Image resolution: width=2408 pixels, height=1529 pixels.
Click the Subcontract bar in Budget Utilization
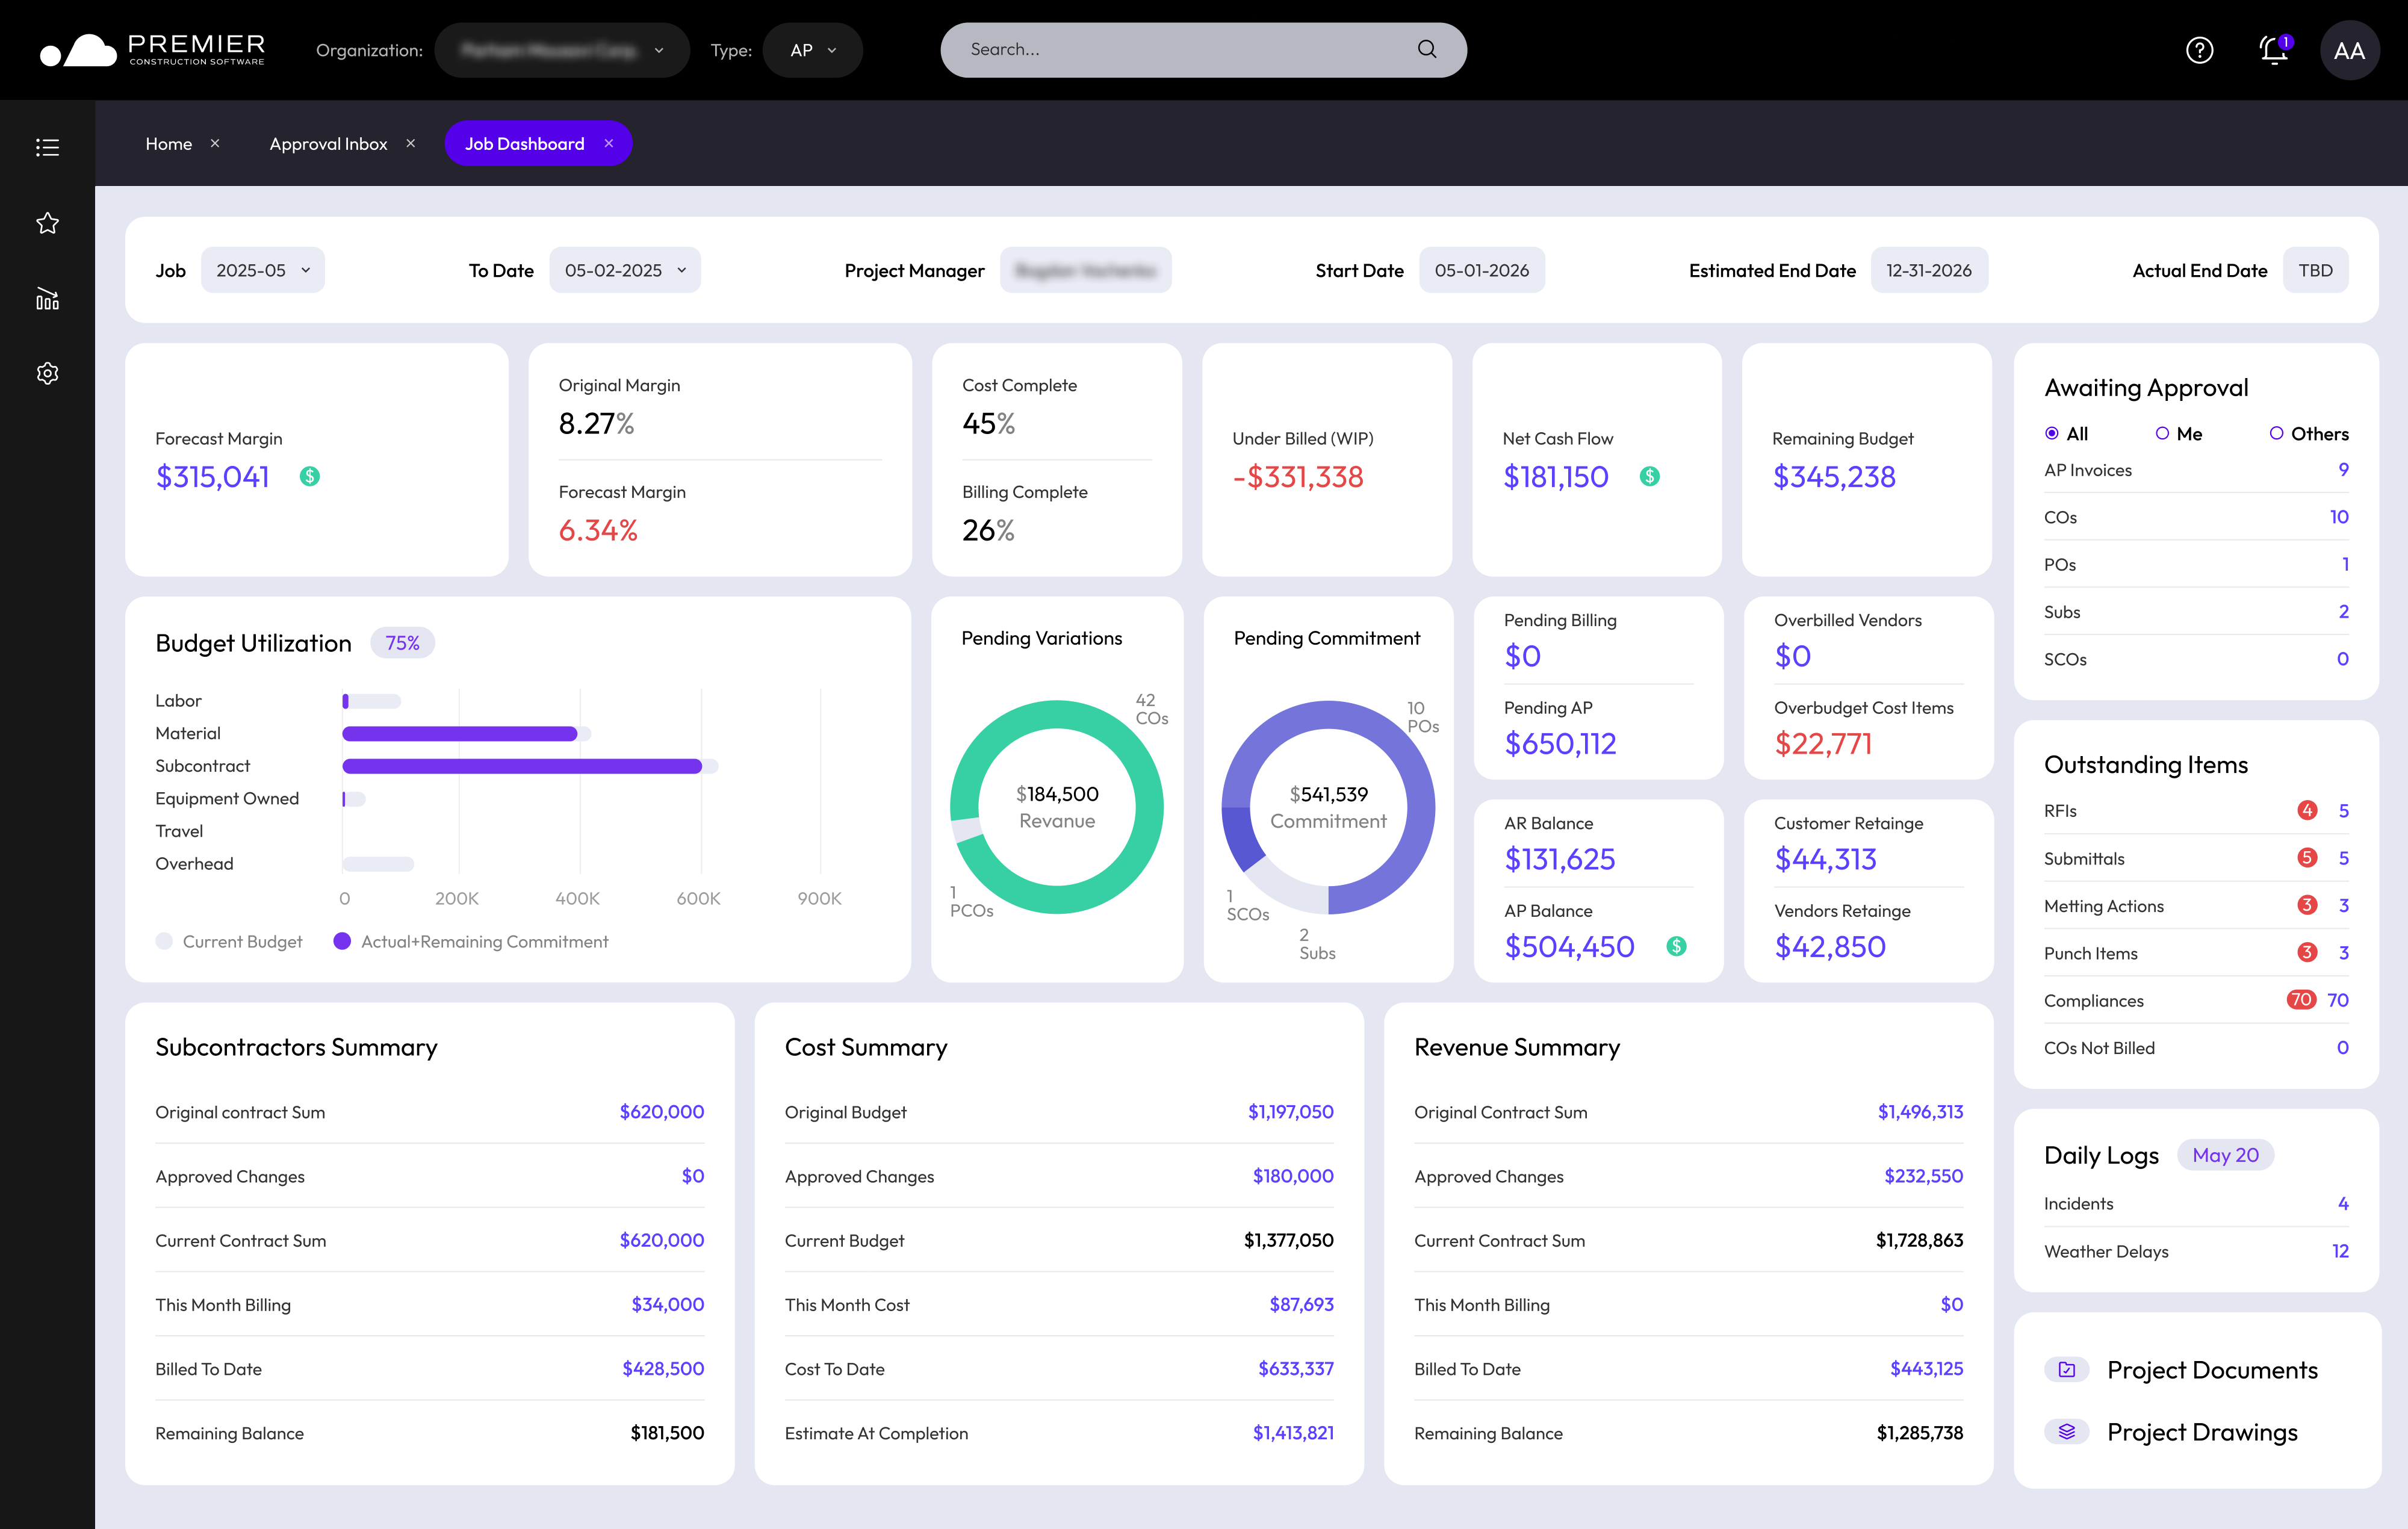[521, 766]
